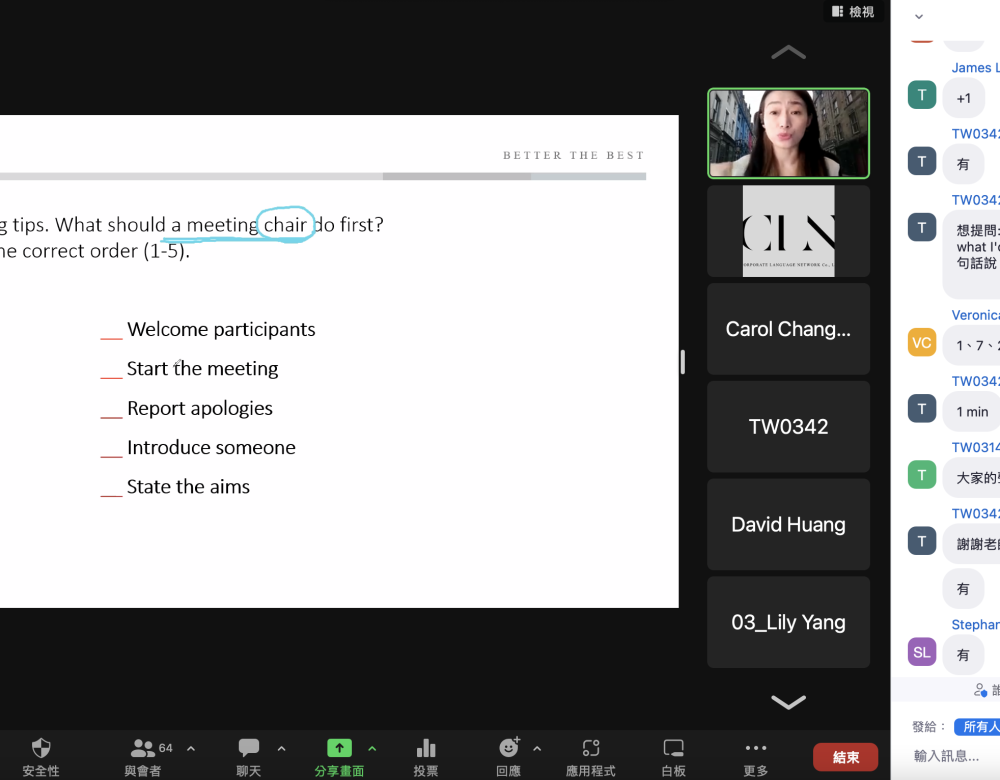
Task: Click the red End (結束) button
Action: [845, 757]
